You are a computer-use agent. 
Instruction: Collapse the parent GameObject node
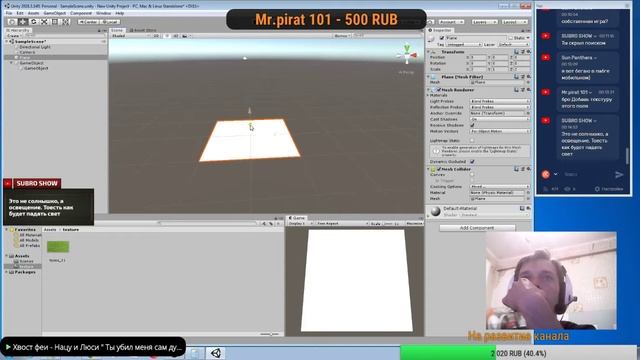[12, 63]
